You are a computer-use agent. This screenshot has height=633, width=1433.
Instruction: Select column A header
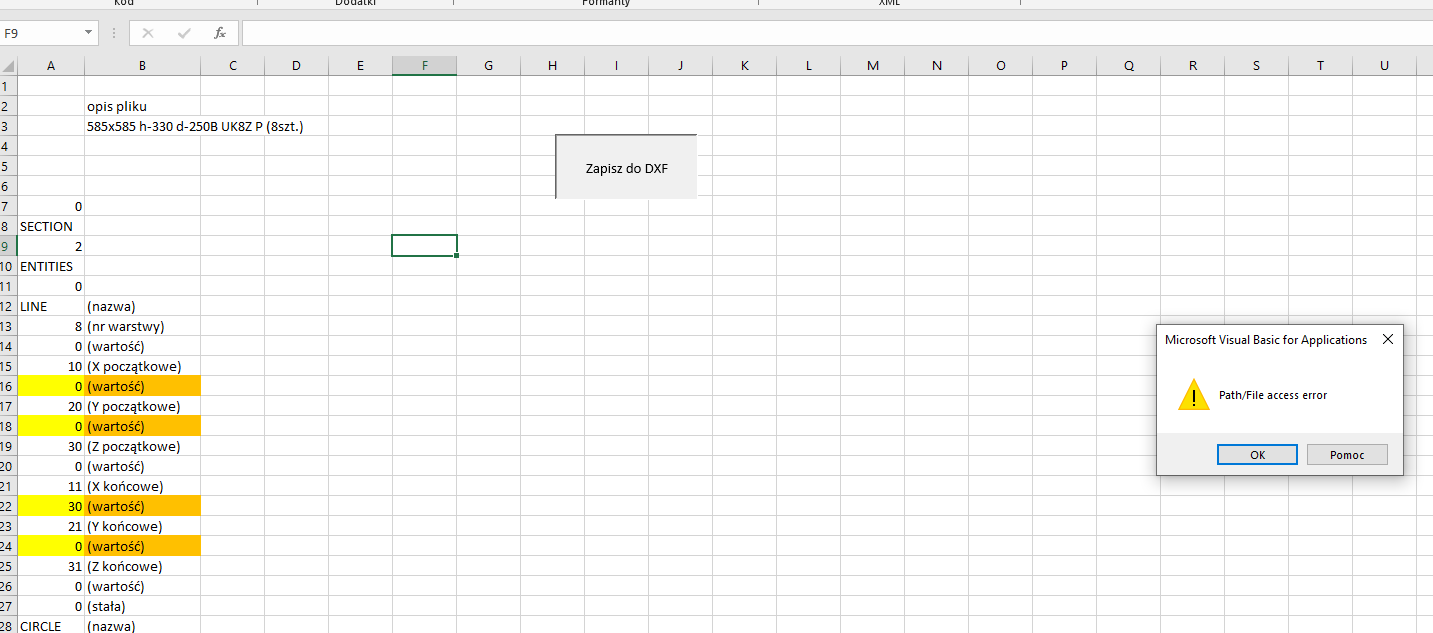pyautogui.click(x=51, y=66)
